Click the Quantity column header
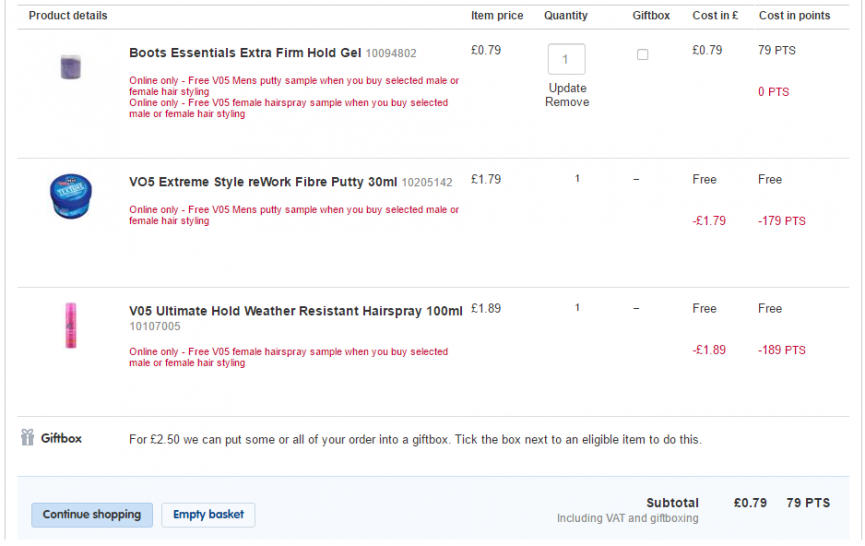Screen dimensions: 865x546 coord(566,15)
